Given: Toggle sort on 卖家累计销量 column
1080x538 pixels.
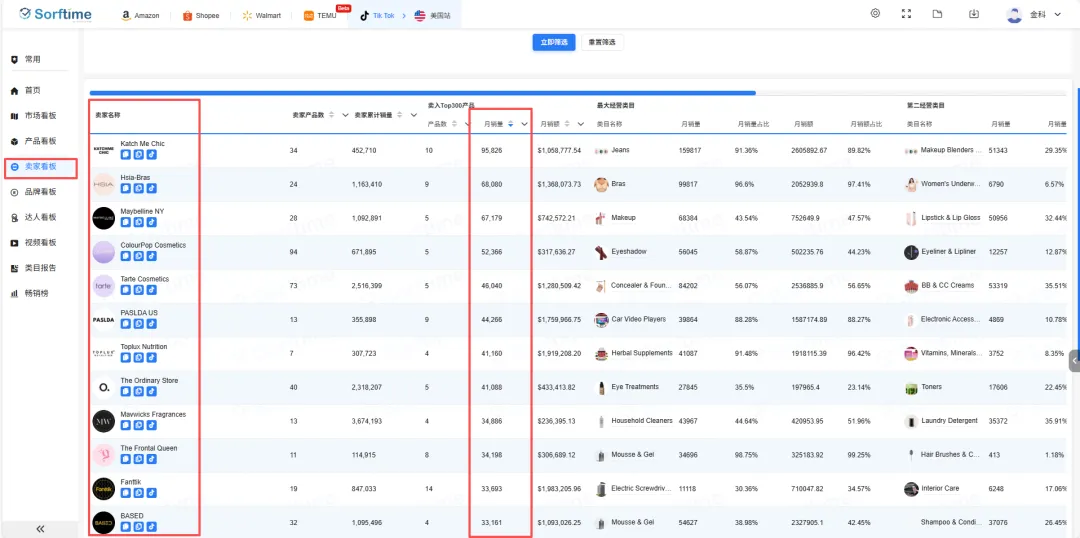Looking at the screenshot, I should (400, 115).
